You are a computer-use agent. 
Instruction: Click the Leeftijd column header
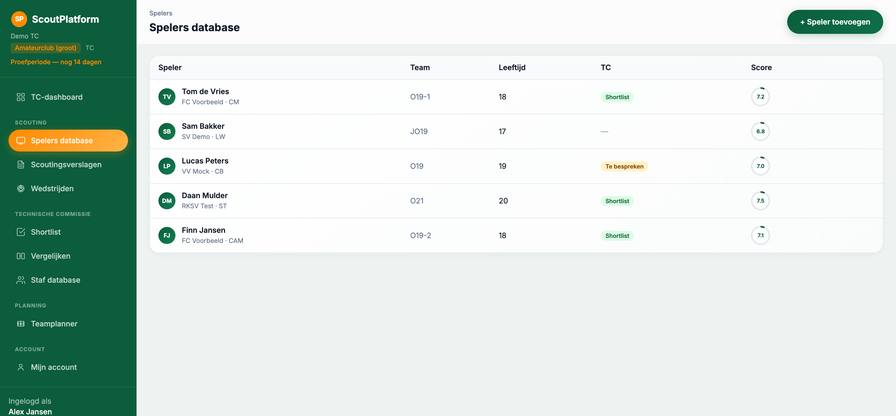pos(512,67)
